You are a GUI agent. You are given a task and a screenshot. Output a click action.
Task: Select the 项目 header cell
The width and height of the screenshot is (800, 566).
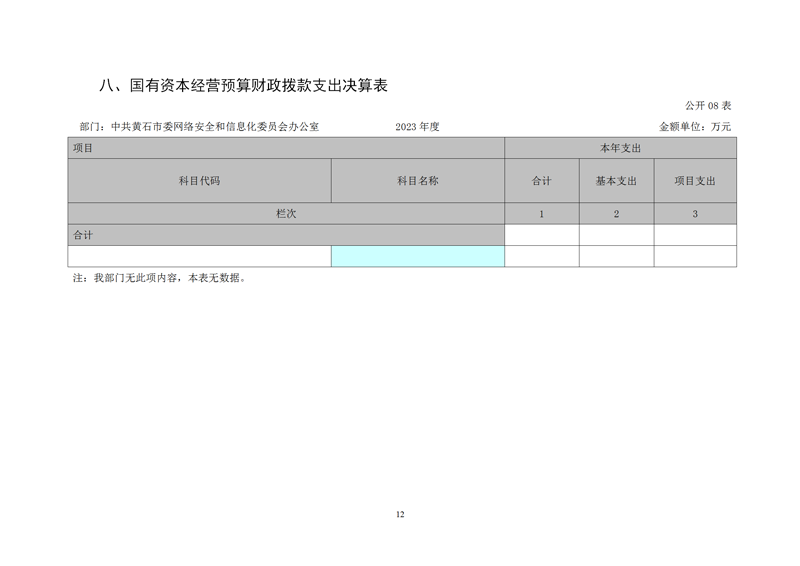click(286, 148)
